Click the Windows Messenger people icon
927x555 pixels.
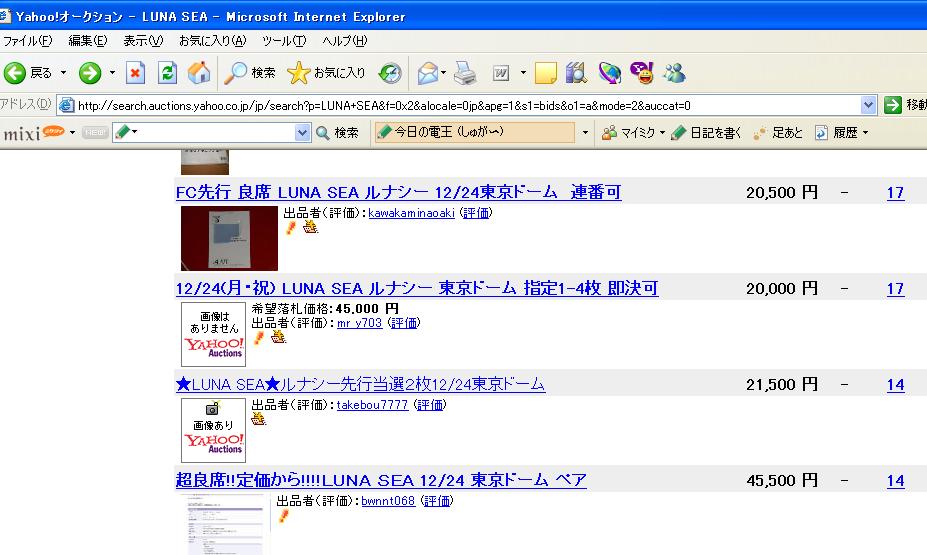[x=675, y=73]
